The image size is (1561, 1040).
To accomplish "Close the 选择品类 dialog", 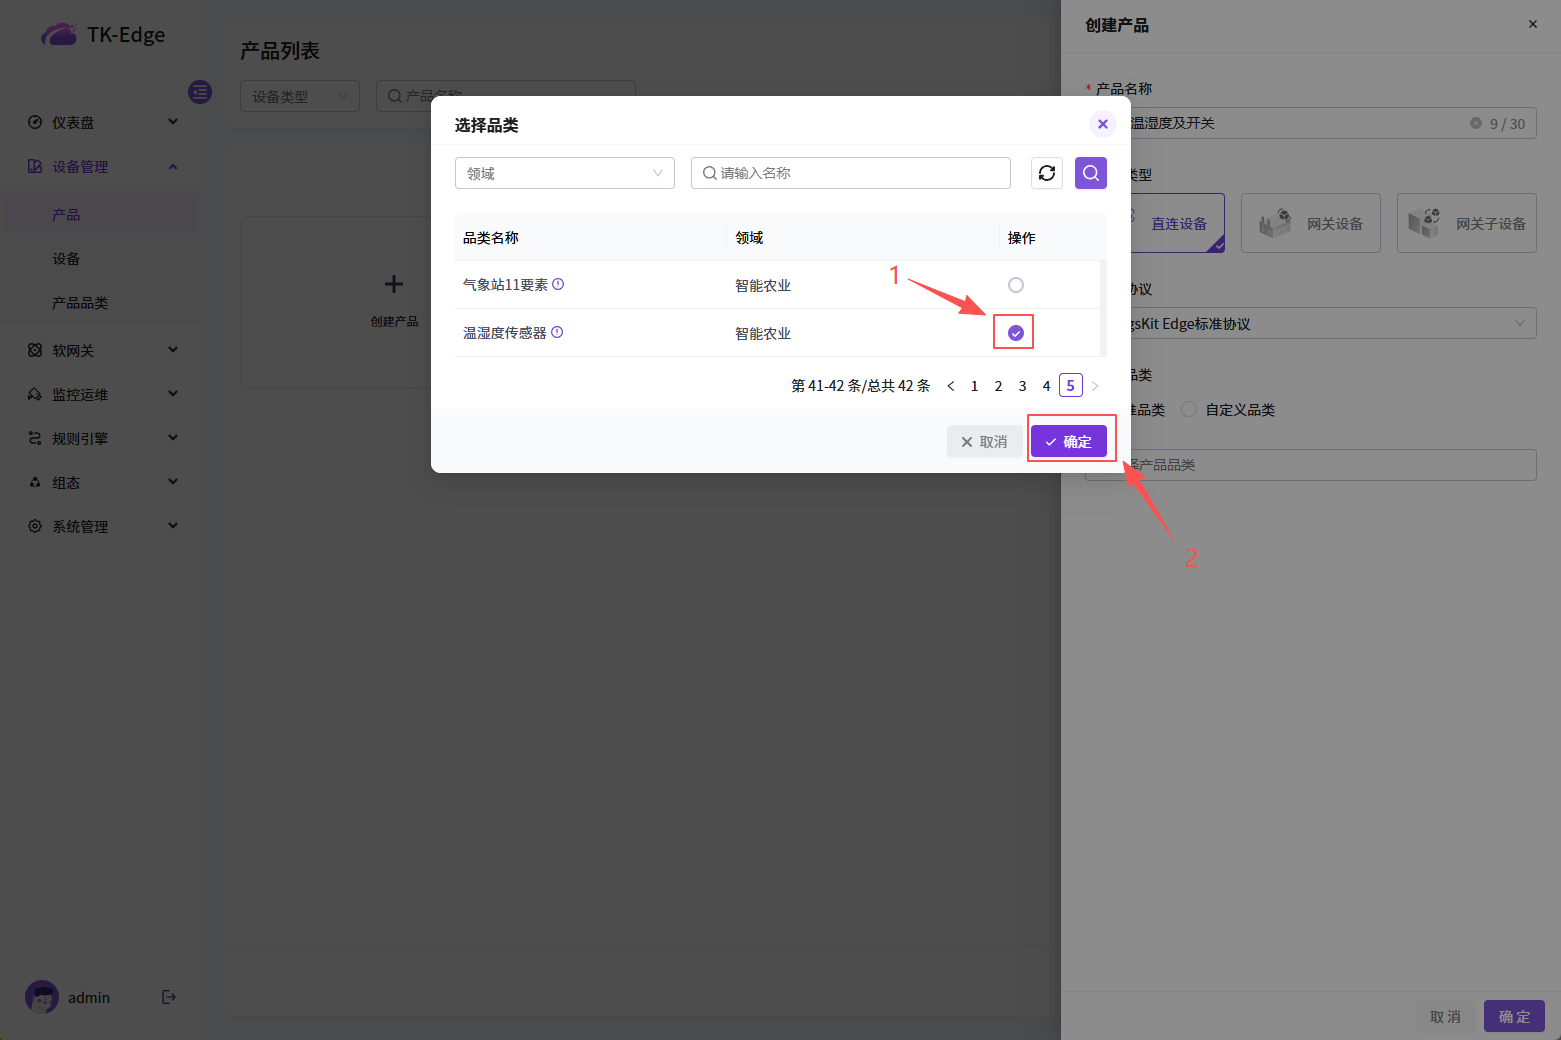I will (x=1102, y=124).
